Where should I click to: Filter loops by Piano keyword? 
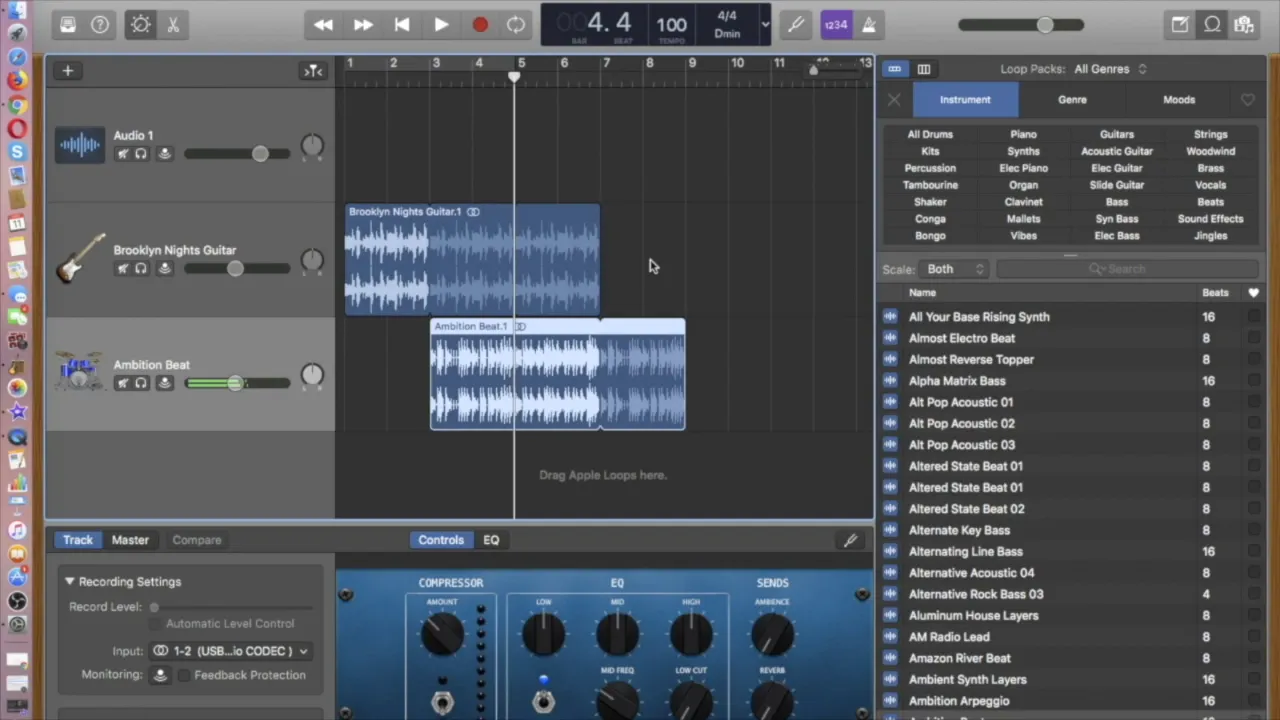[x=1023, y=134]
